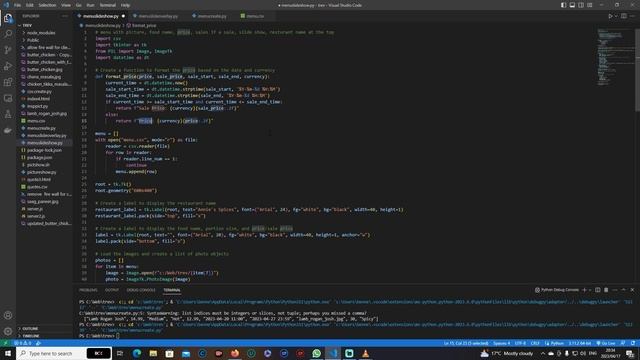This screenshot has width=640, height=360.
Task: Open the Help menu
Action: [x=125, y=5]
